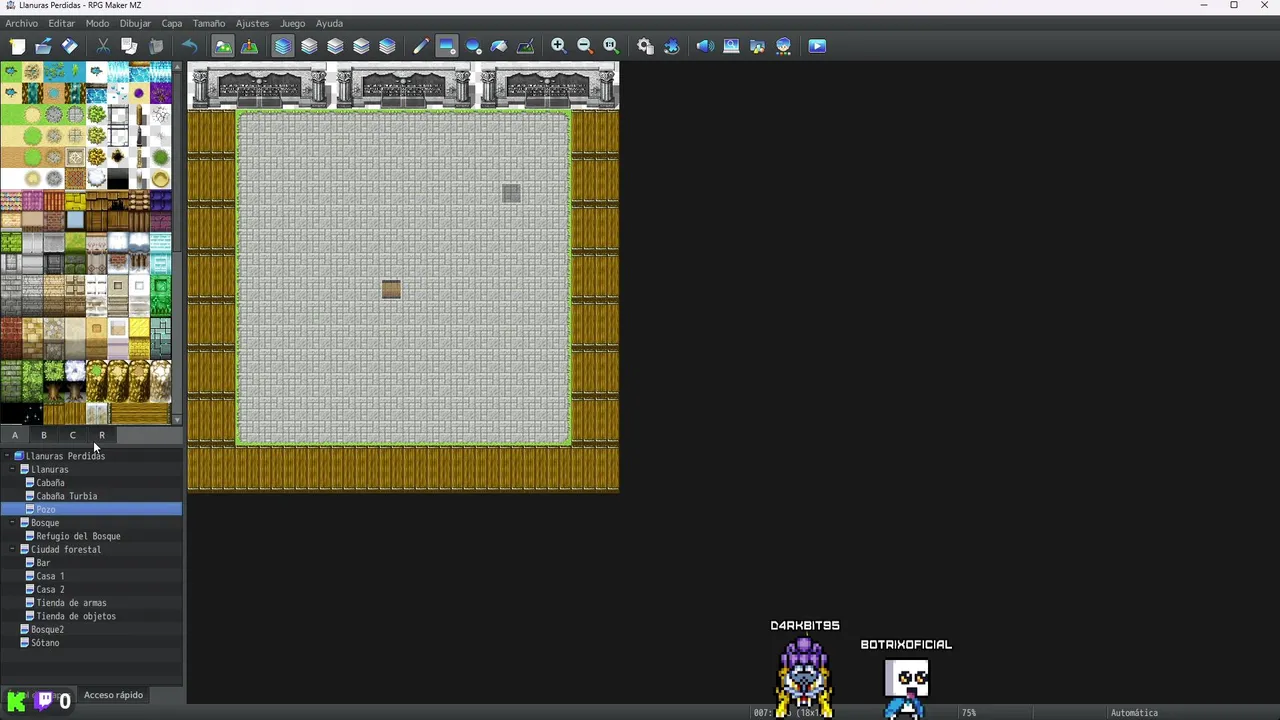Open the Juego menu
Image resolution: width=1280 pixels, height=720 pixels.
tap(292, 23)
